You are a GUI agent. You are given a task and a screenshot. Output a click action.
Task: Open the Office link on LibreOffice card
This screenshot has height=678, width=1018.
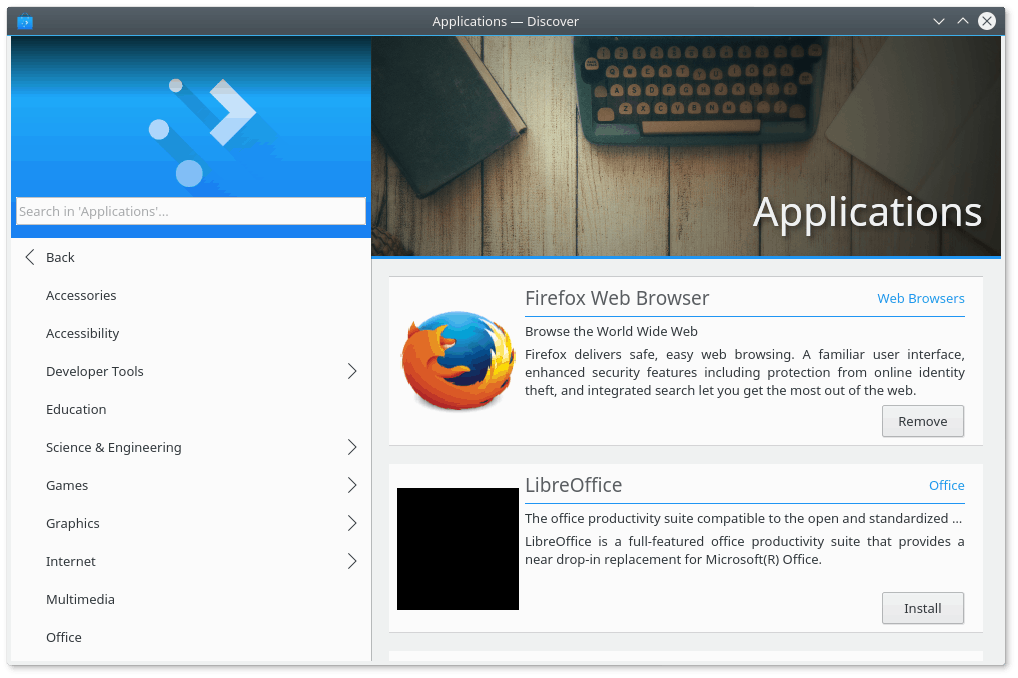[x=947, y=486]
